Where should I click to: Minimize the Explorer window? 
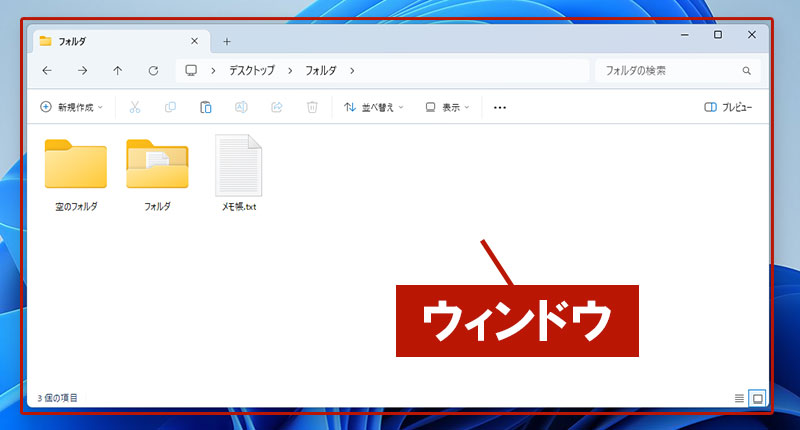[685, 35]
